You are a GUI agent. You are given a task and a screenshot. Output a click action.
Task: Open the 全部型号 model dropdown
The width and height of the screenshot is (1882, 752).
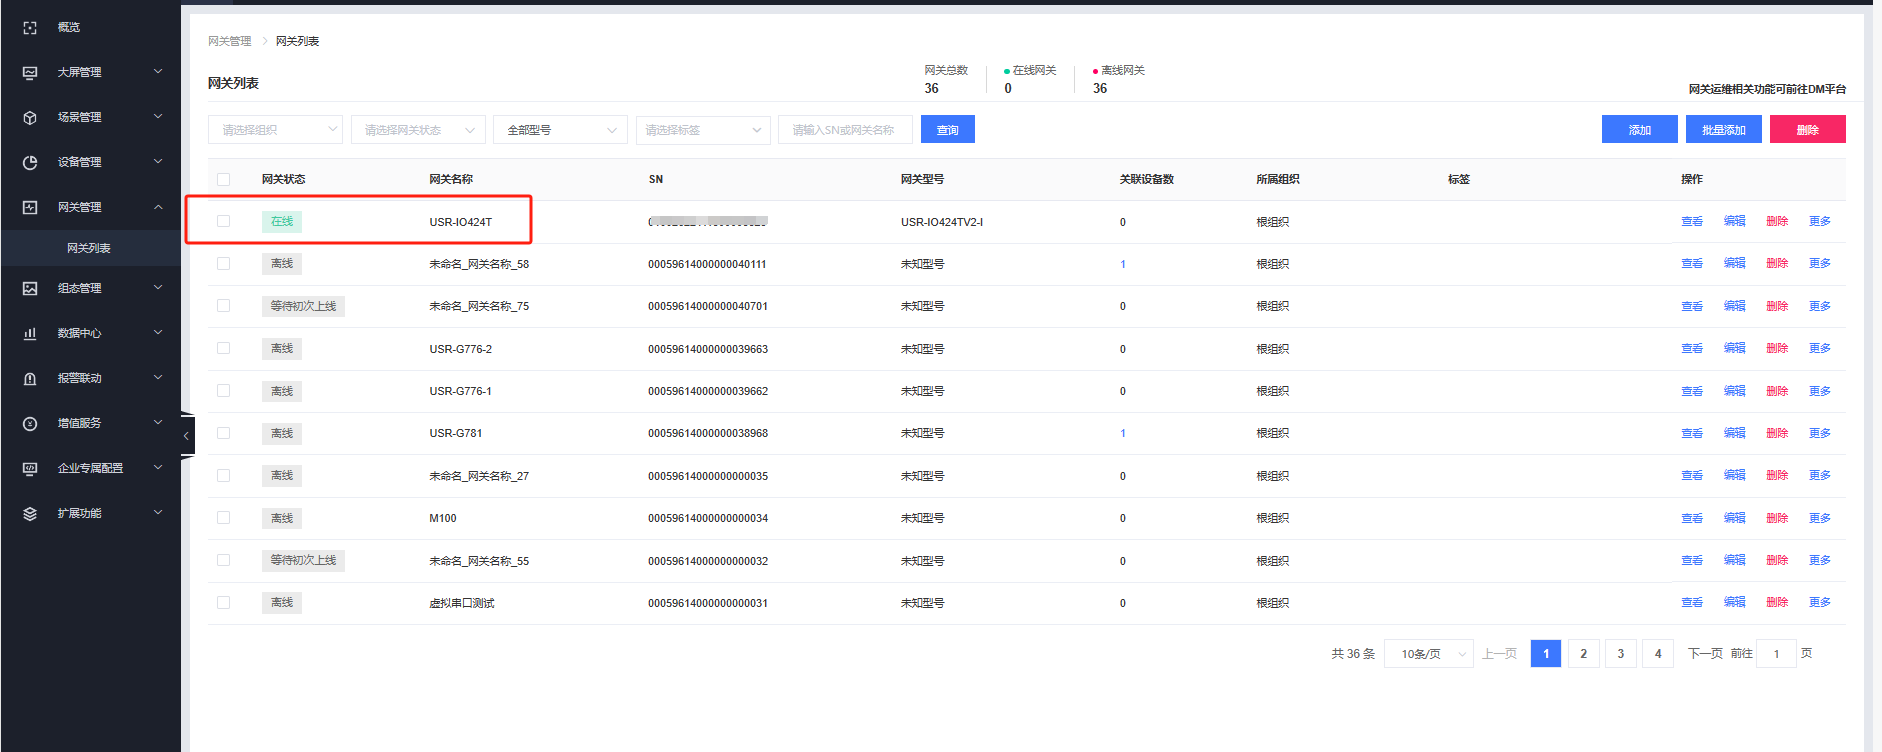click(x=560, y=130)
